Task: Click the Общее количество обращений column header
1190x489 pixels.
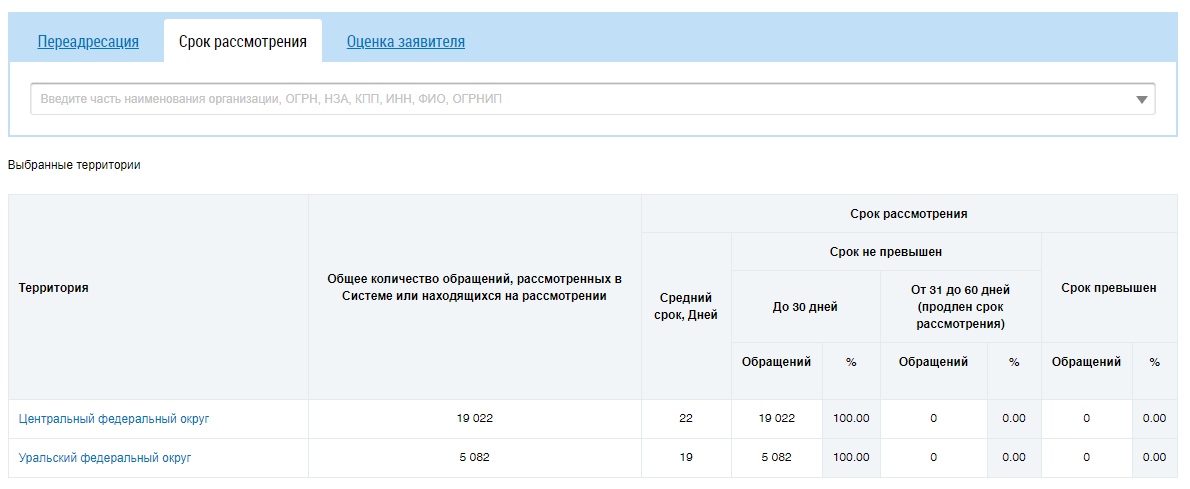Action: tap(474, 287)
